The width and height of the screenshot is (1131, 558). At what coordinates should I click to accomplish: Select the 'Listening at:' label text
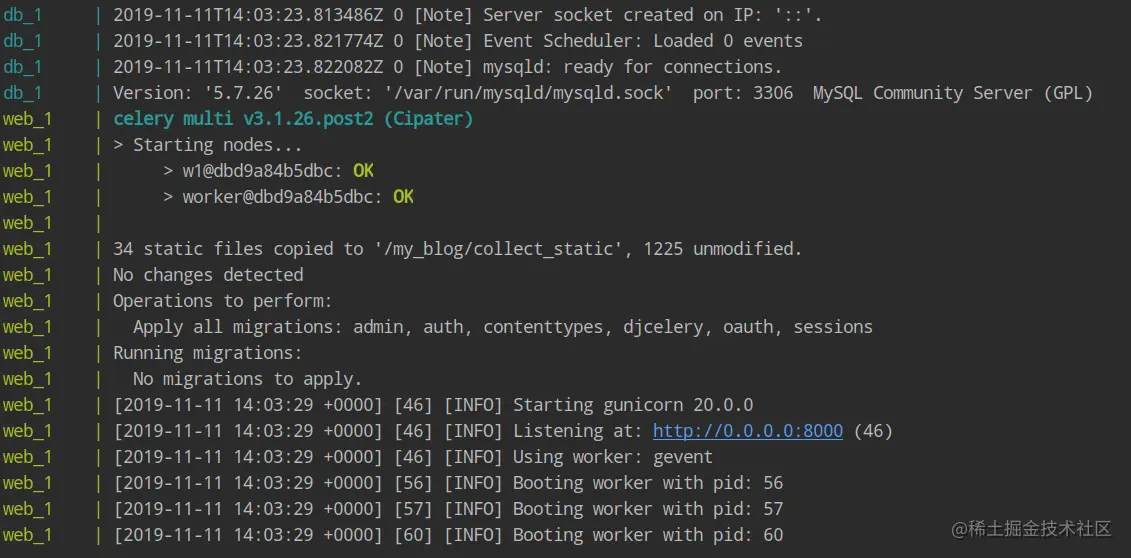578,431
